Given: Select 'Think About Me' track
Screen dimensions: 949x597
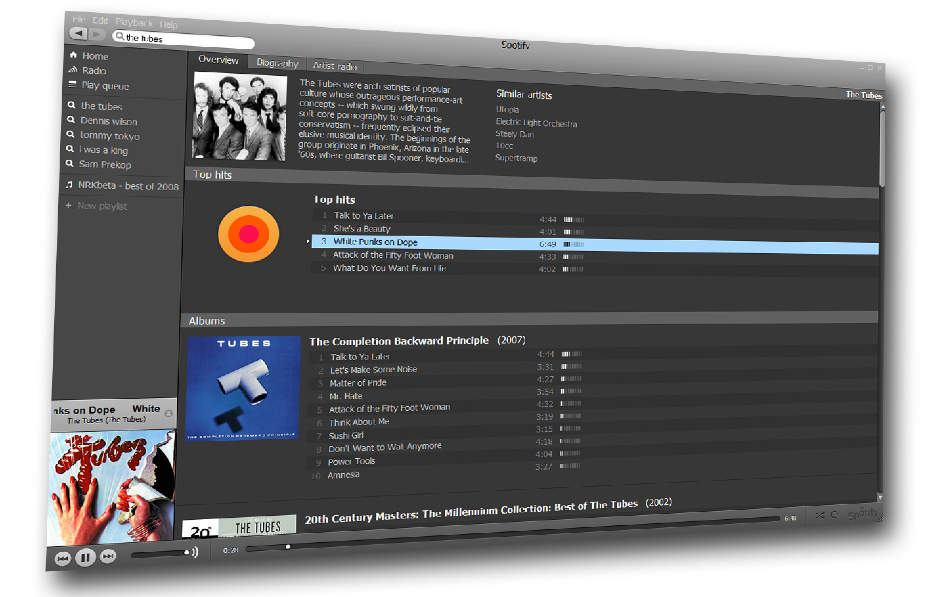Looking at the screenshot, I should (359, 422).
